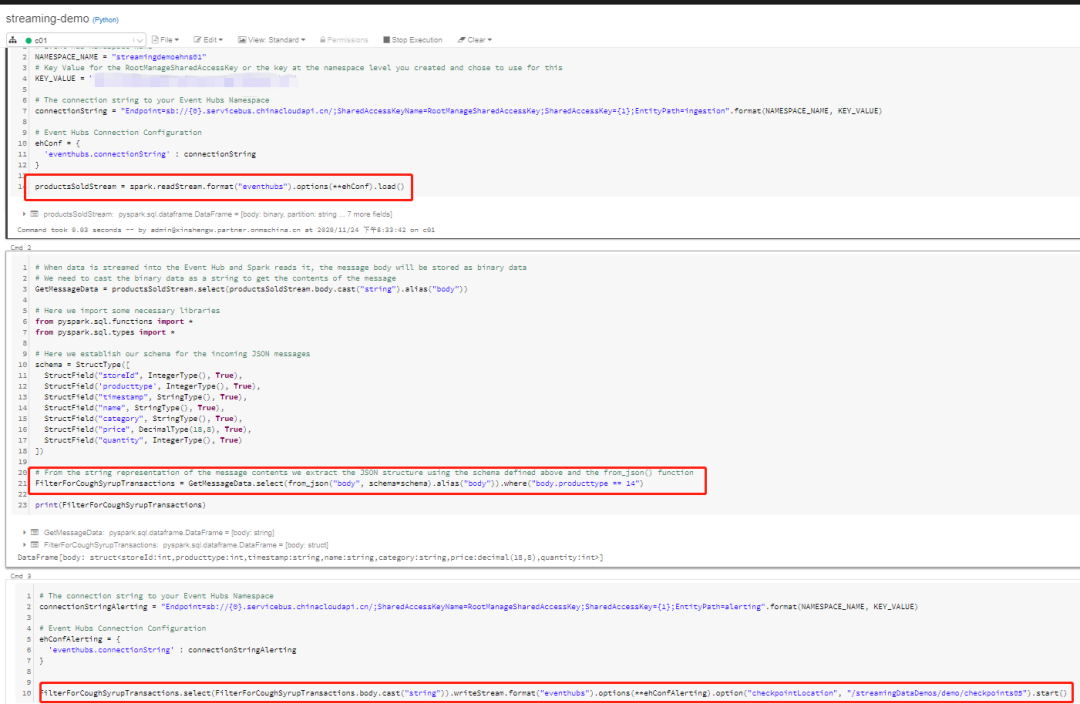Click the schema = StructType([ line
This screenshot has height=704, width=1080.
pyautogui.click(x=82, y=365)
